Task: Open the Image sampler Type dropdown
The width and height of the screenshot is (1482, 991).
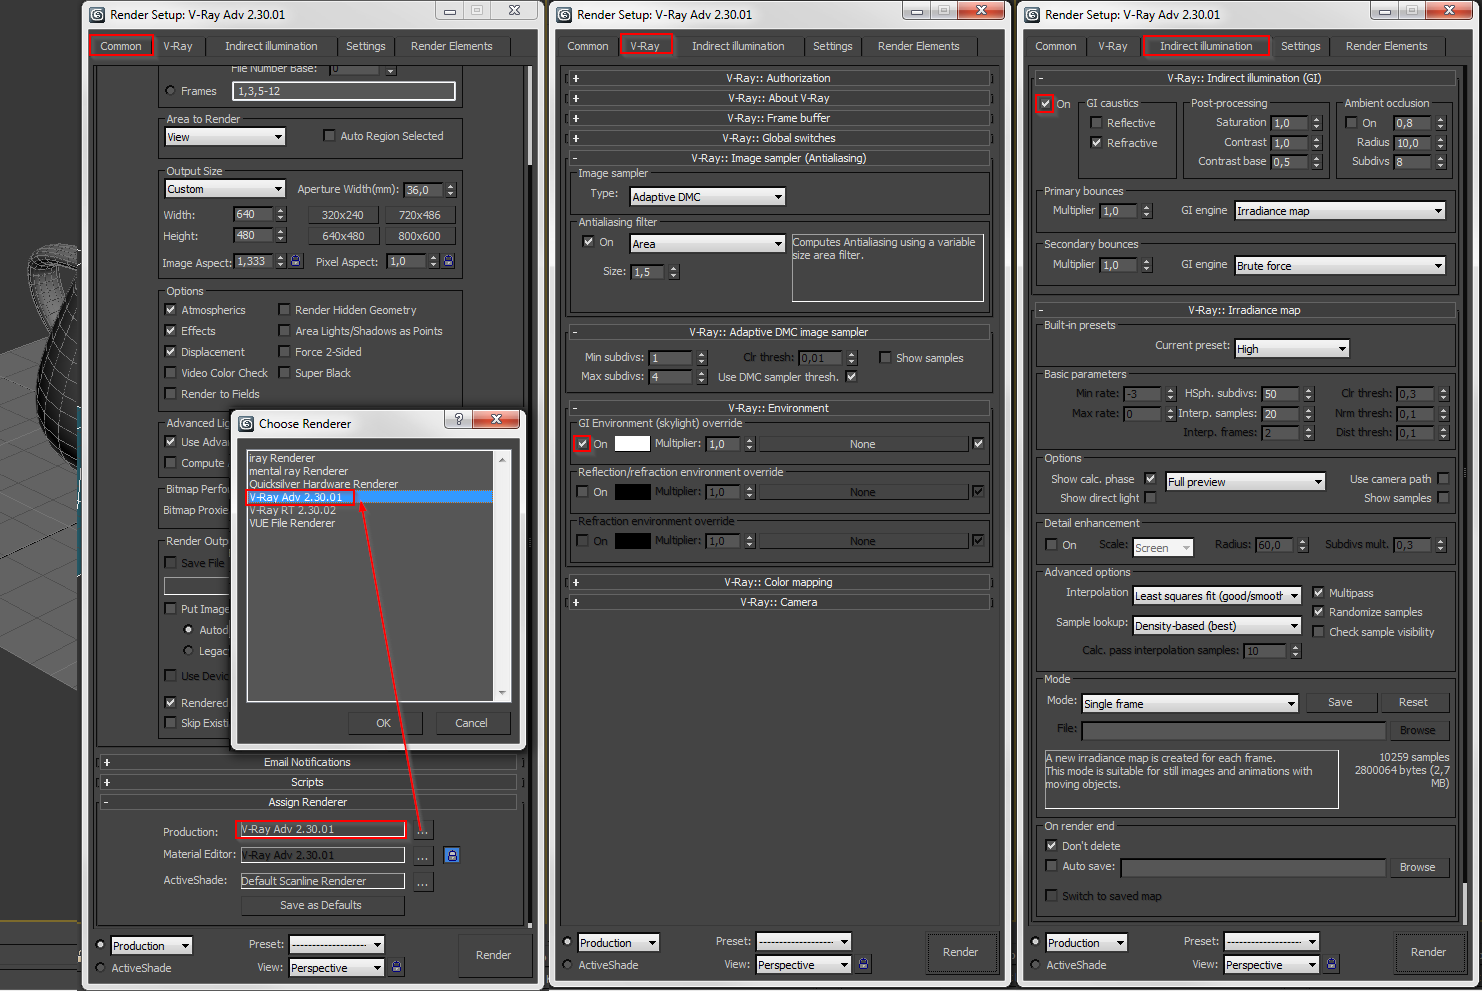Action: tap(707, 197)
